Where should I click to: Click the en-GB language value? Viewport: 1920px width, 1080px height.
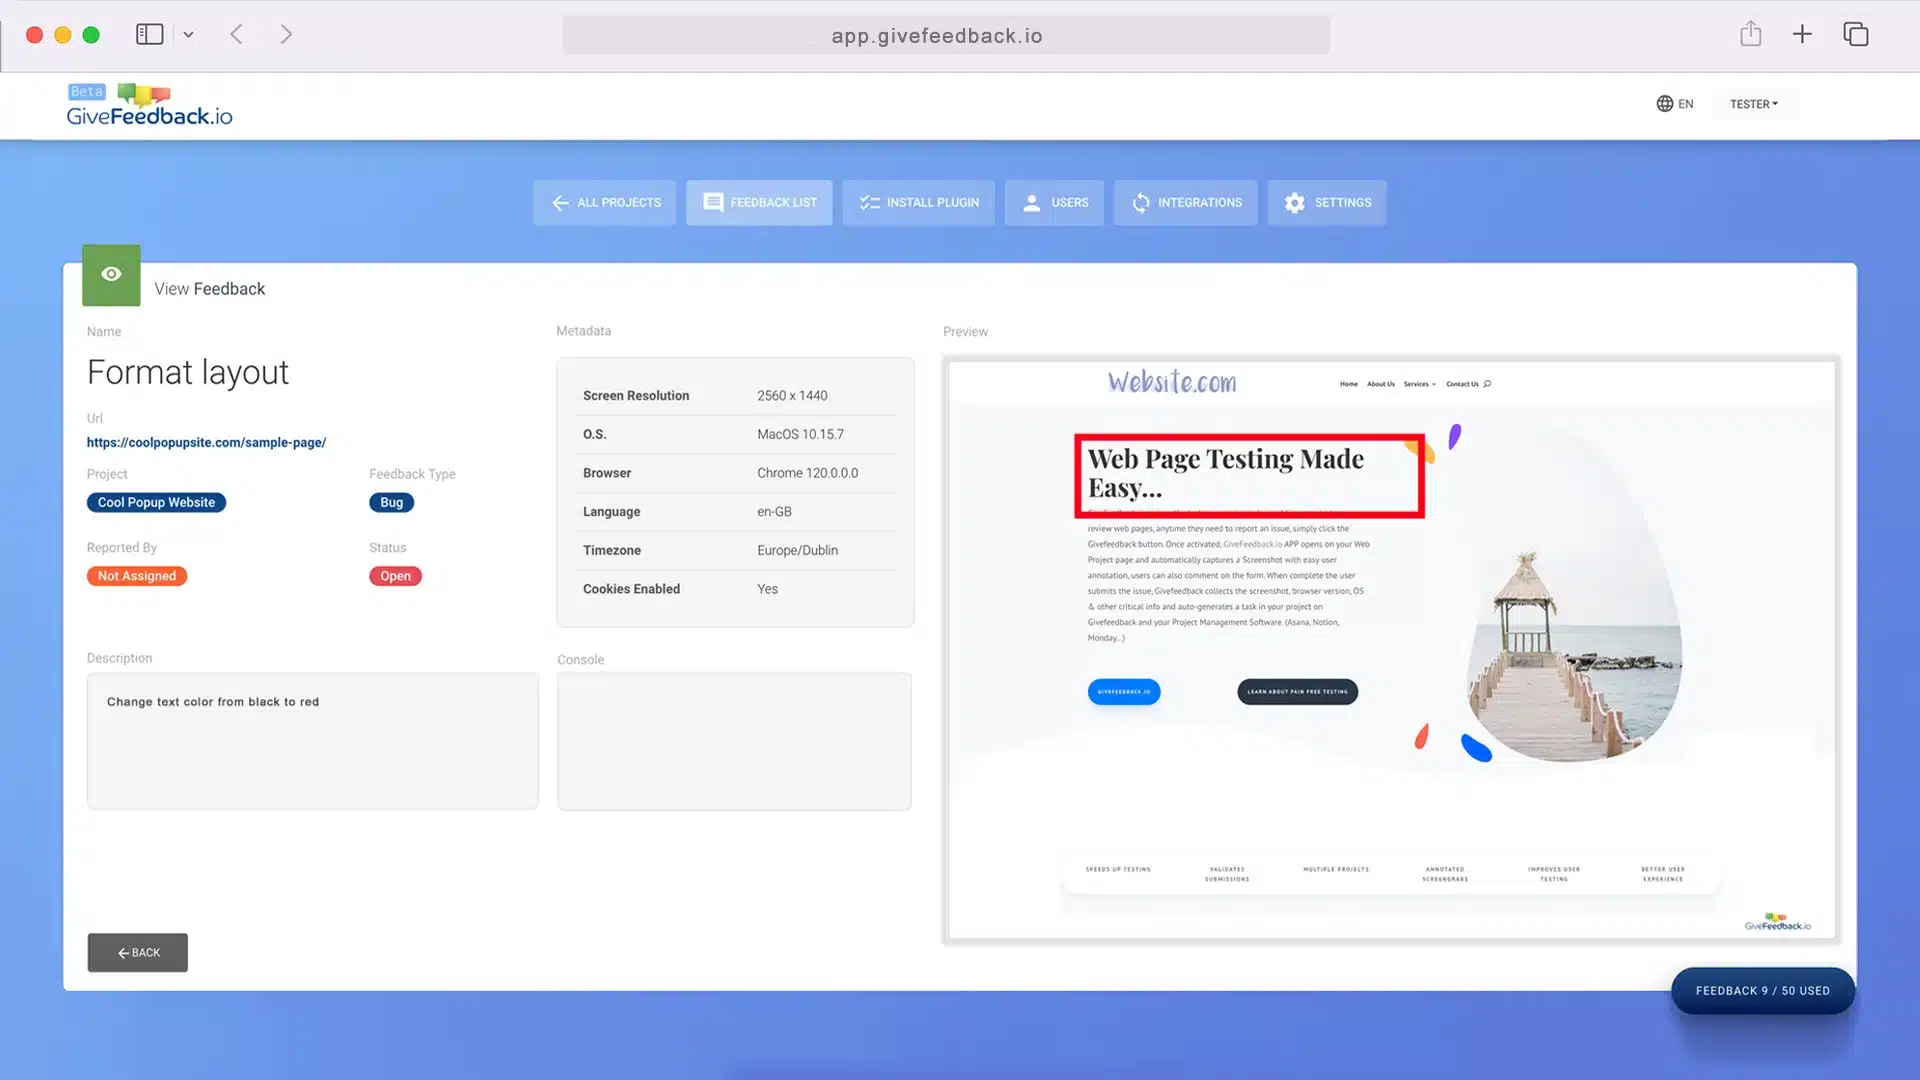tap(774, 511)
